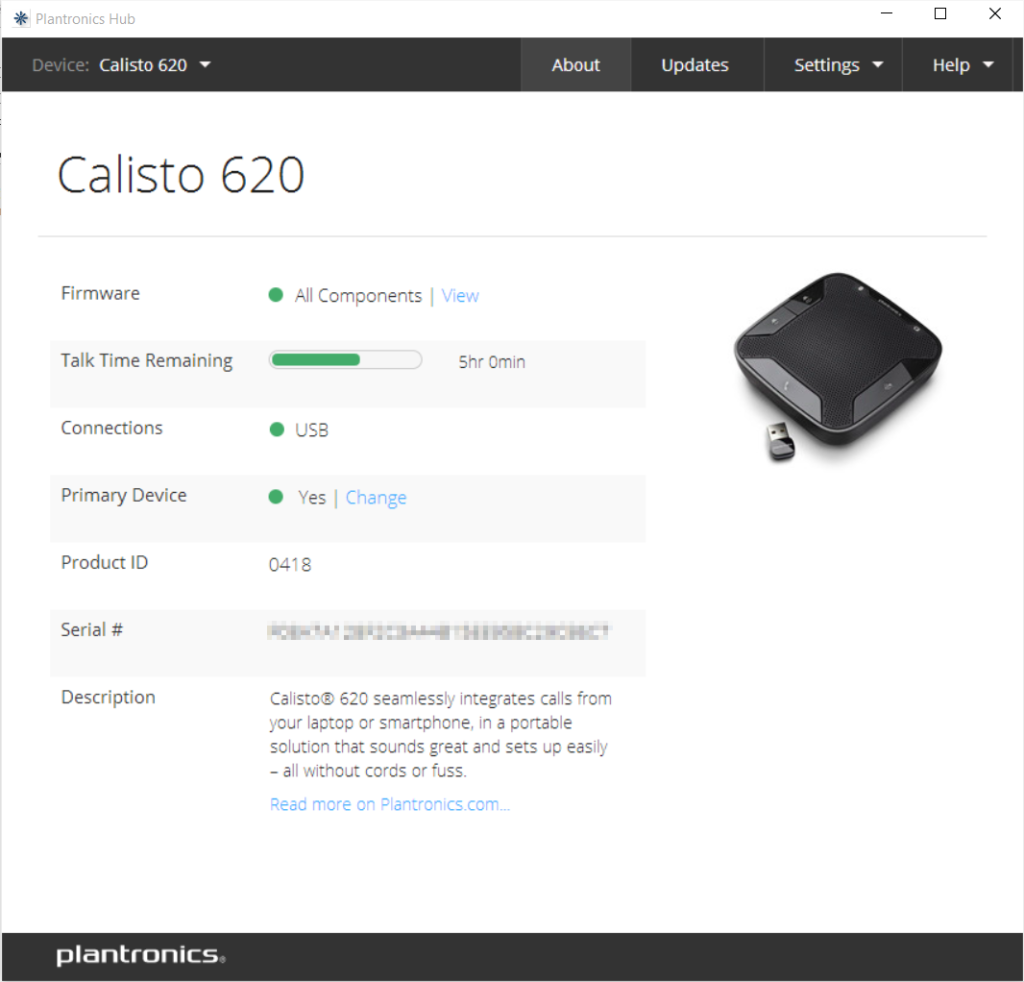Open Read more on Plantronics.com link
1024x982 pixels.
390,804
